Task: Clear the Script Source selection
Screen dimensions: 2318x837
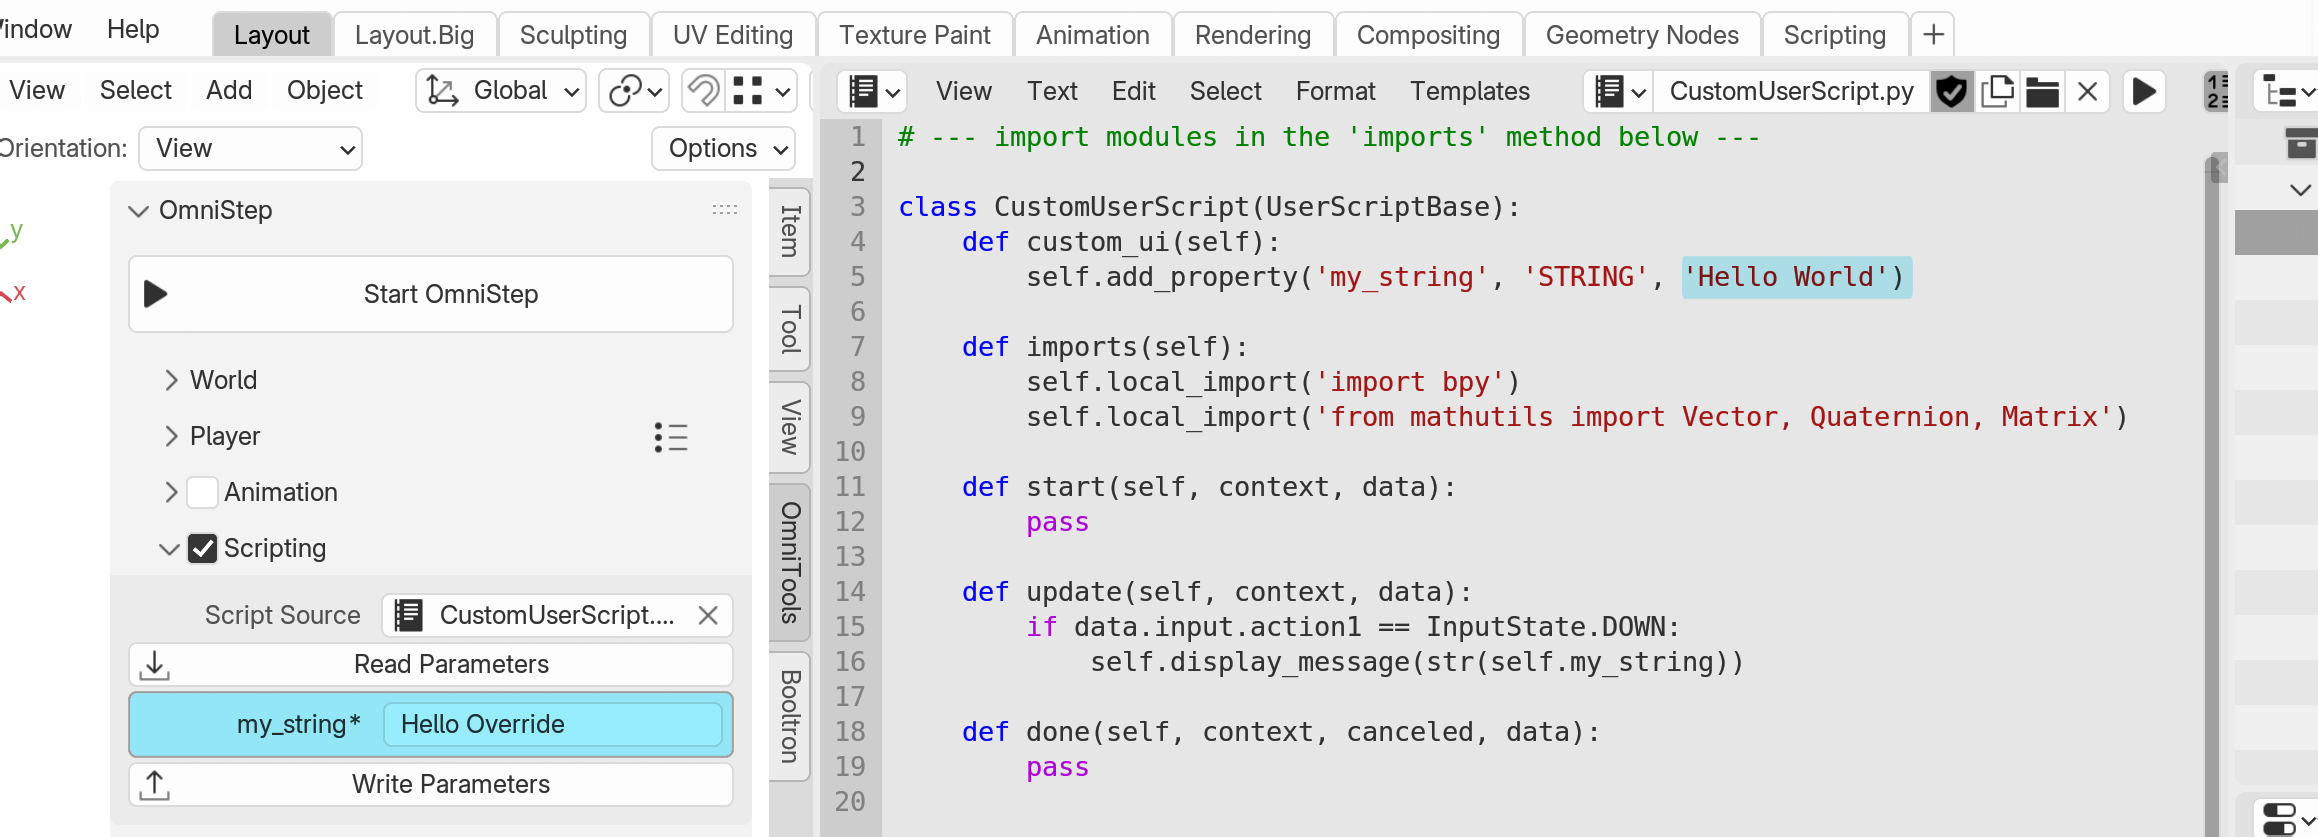Action: coord(708,615)
